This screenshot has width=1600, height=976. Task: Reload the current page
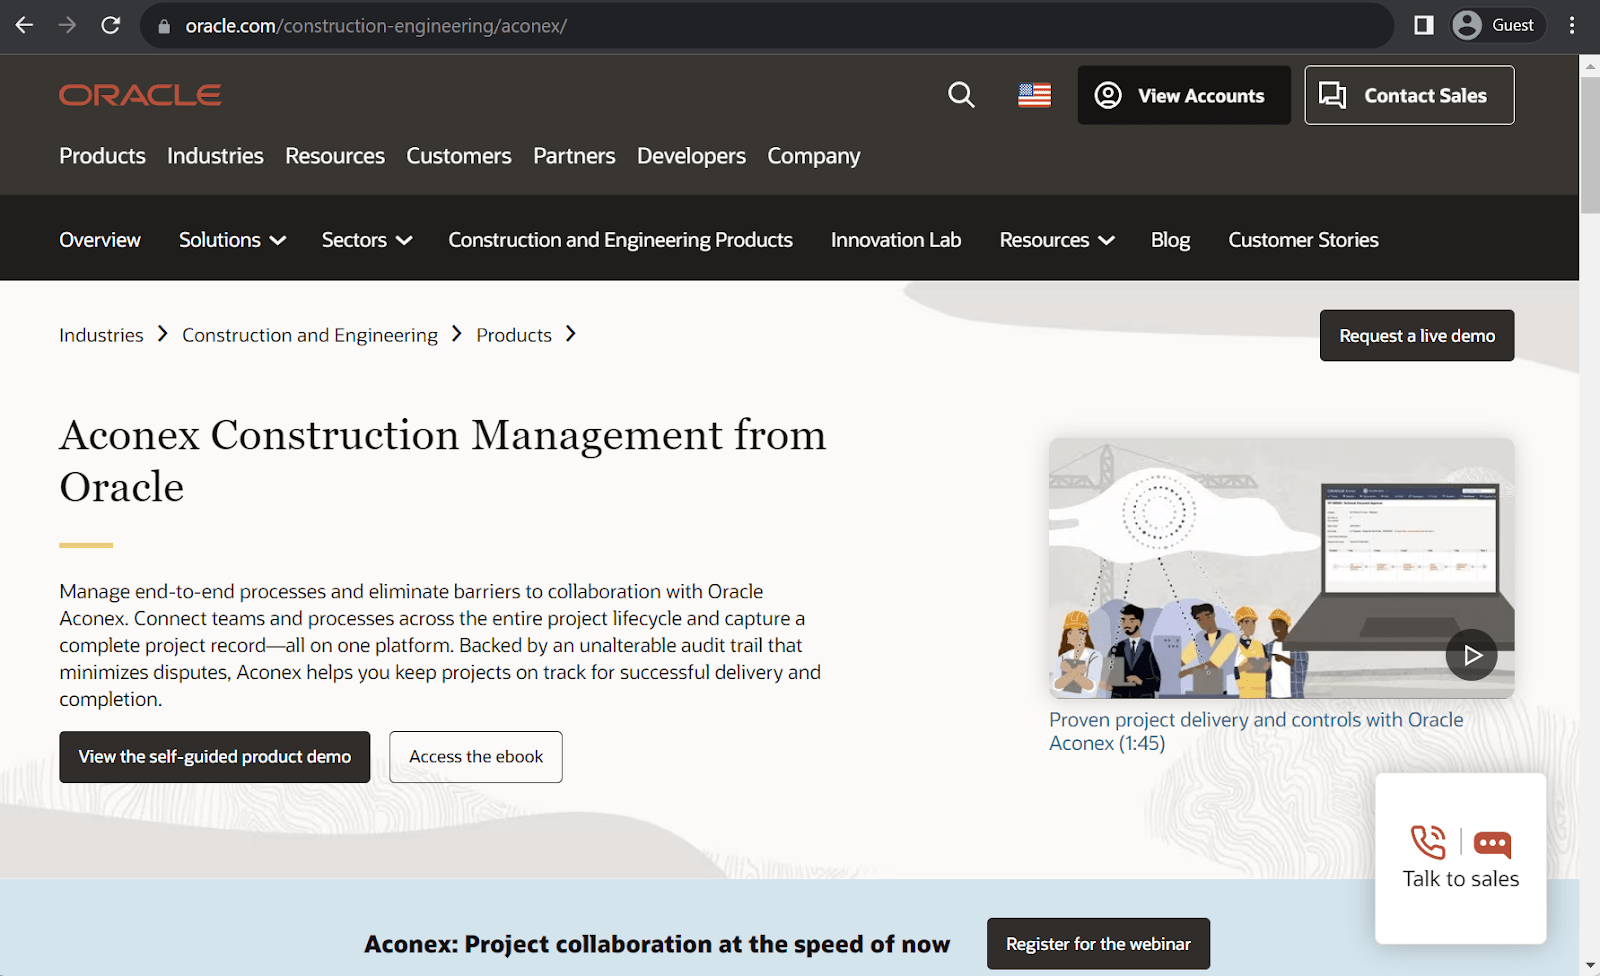(x=110, y=25)
